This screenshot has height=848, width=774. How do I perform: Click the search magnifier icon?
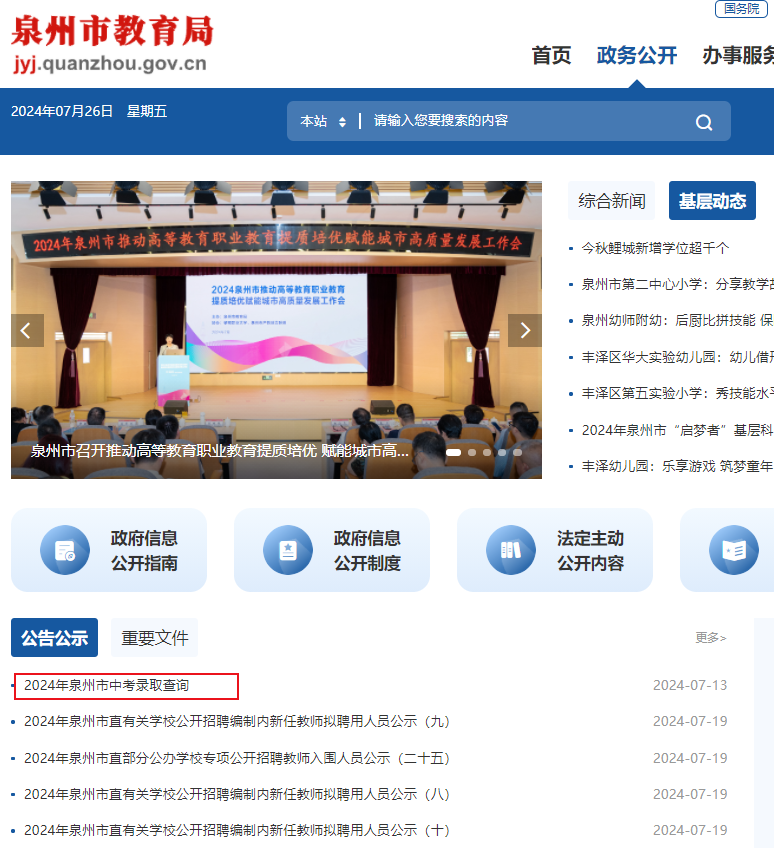click(704, 122)
